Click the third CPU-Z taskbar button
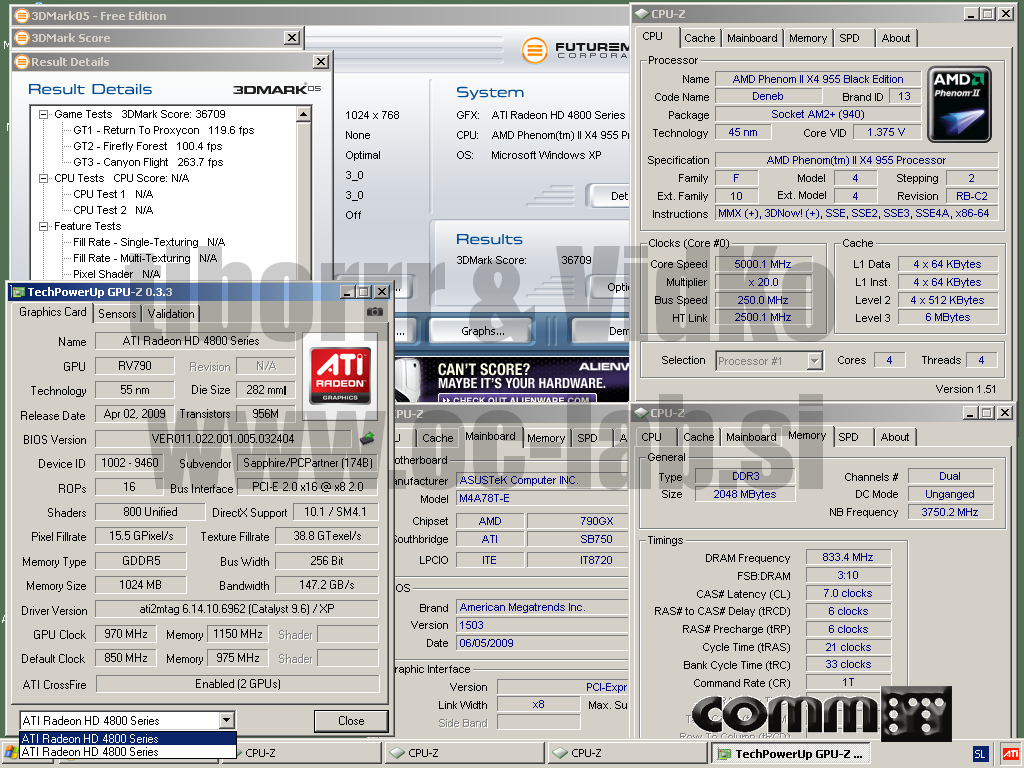 click(x=626, y=754)
